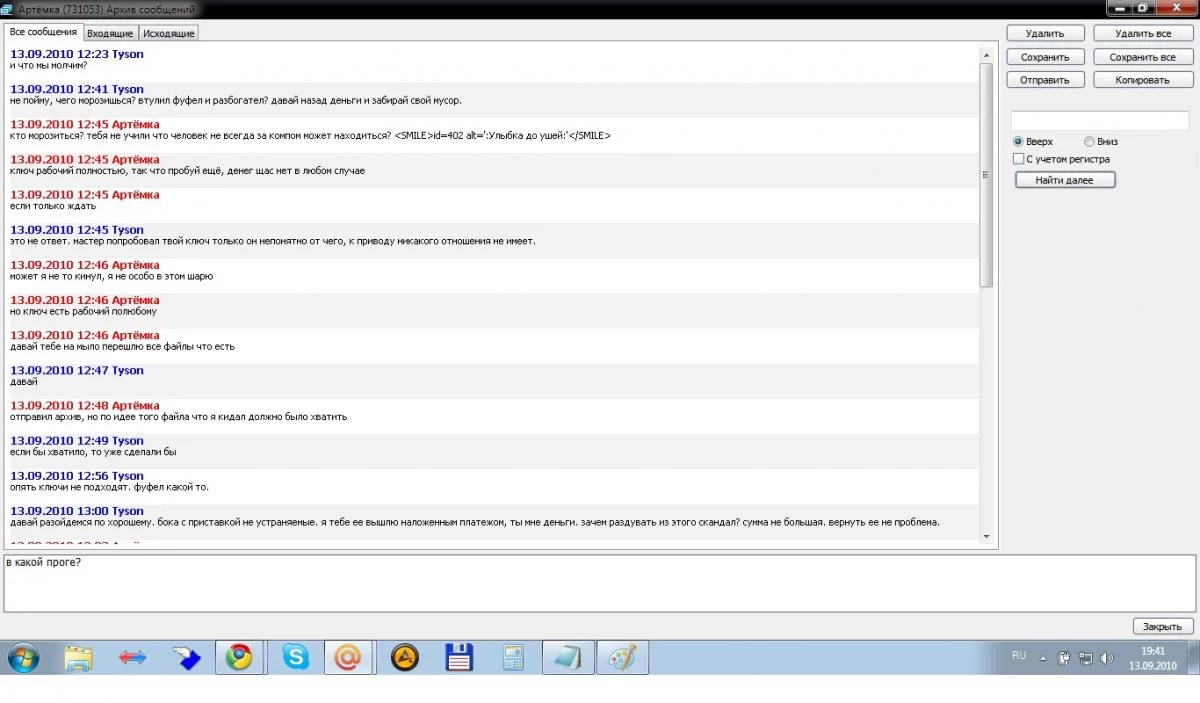Switch to Google Chrome in taskbar
This screenshot has width=1200, height=703.
239,658
